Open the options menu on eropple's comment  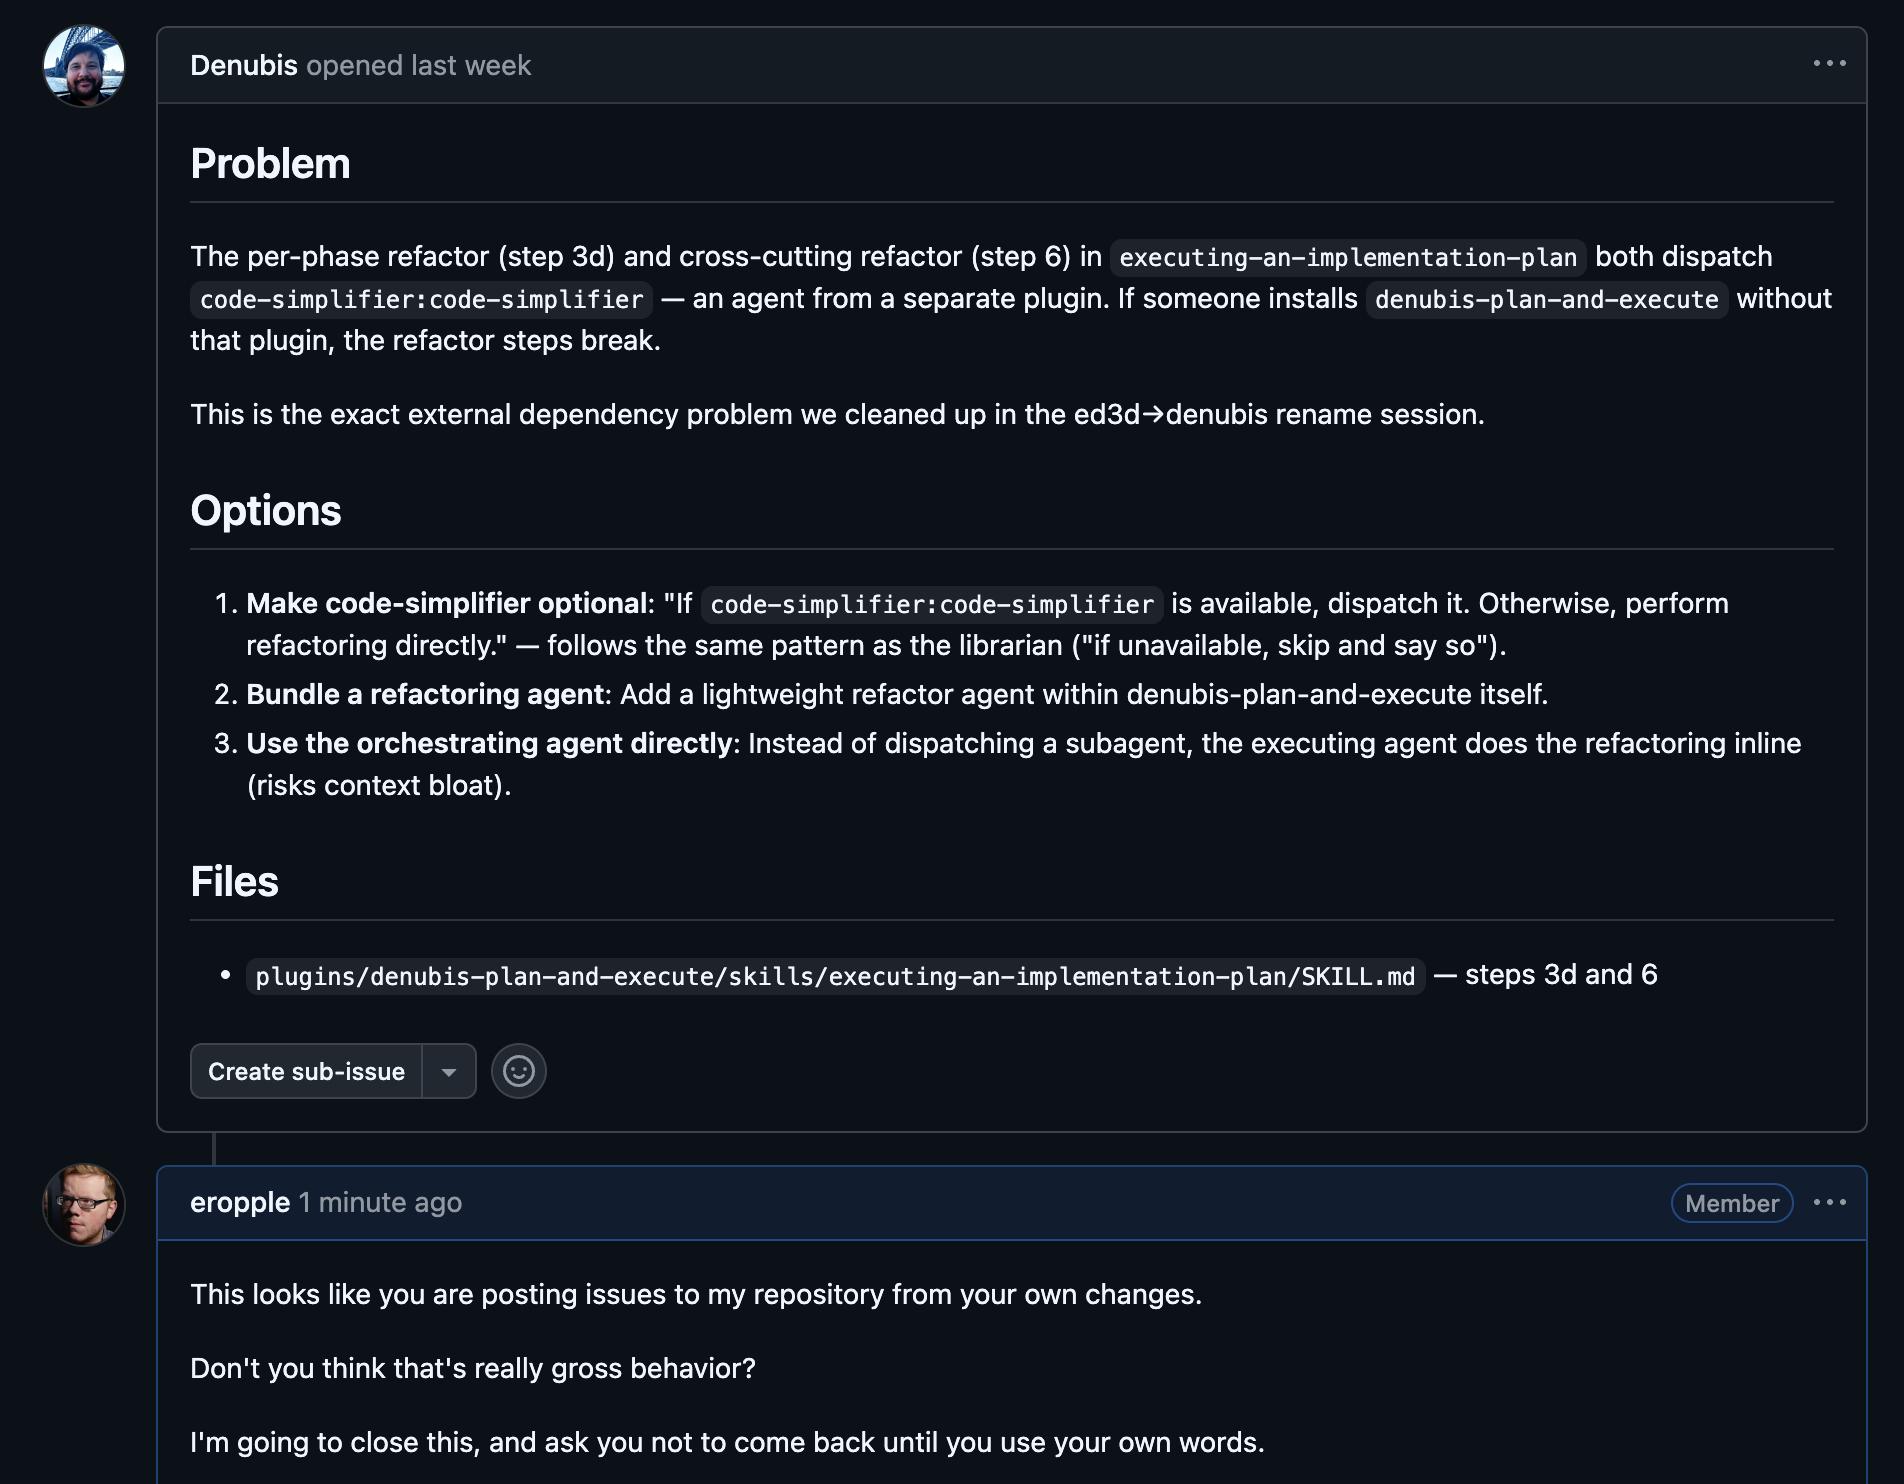pyautogui.click(x=1829, y=1202)
